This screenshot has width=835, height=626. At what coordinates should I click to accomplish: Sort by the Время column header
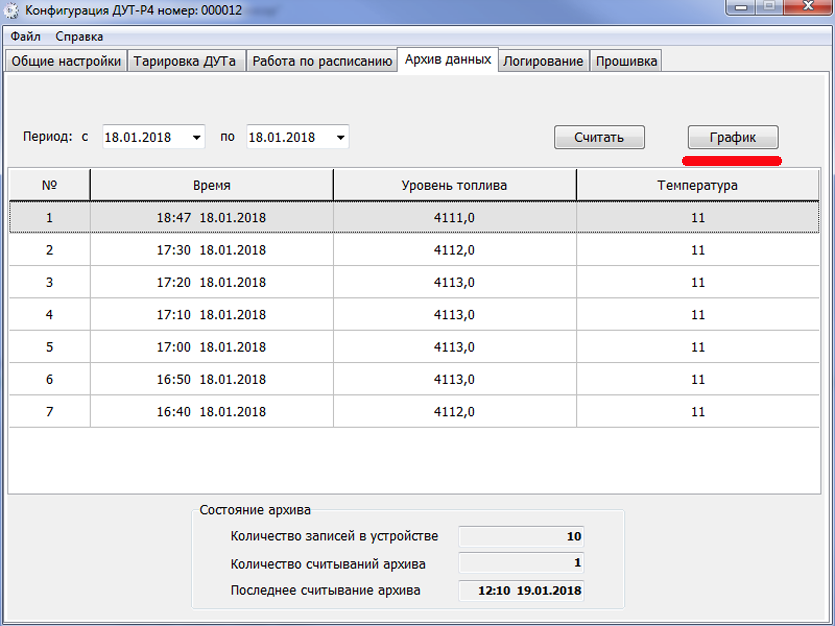[212, 185]
